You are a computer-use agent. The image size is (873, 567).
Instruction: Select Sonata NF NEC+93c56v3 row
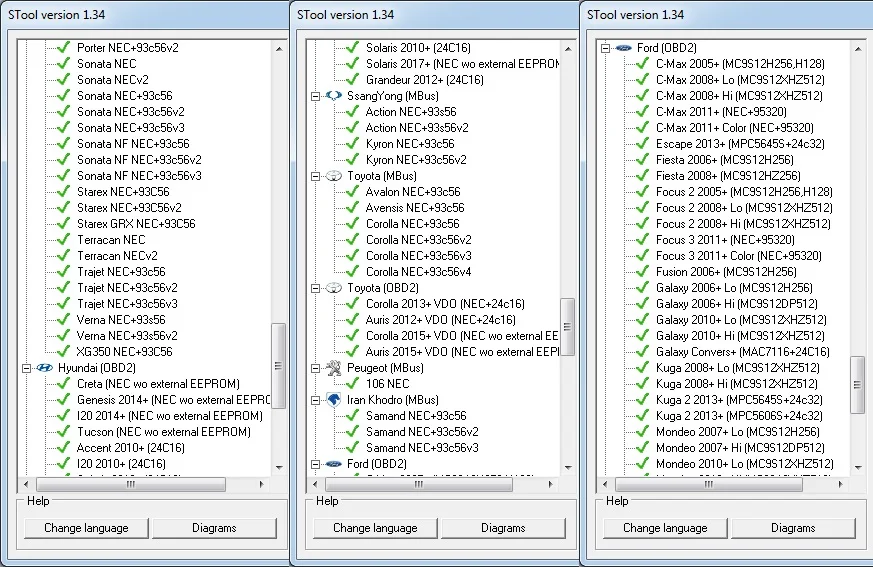(139, 176)
